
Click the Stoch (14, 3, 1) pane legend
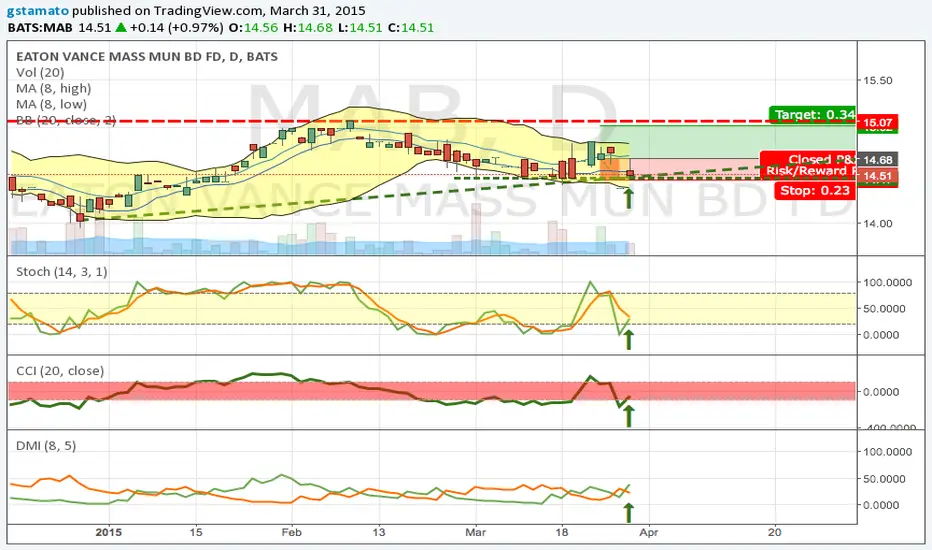[62, 272]
